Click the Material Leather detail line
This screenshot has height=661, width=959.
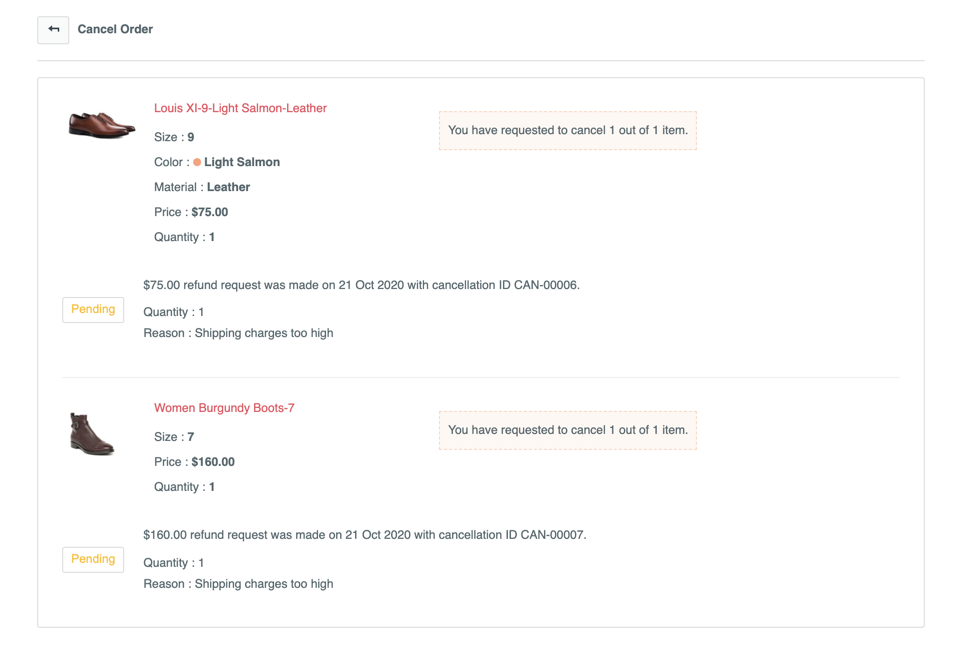[x=202, y=187]
